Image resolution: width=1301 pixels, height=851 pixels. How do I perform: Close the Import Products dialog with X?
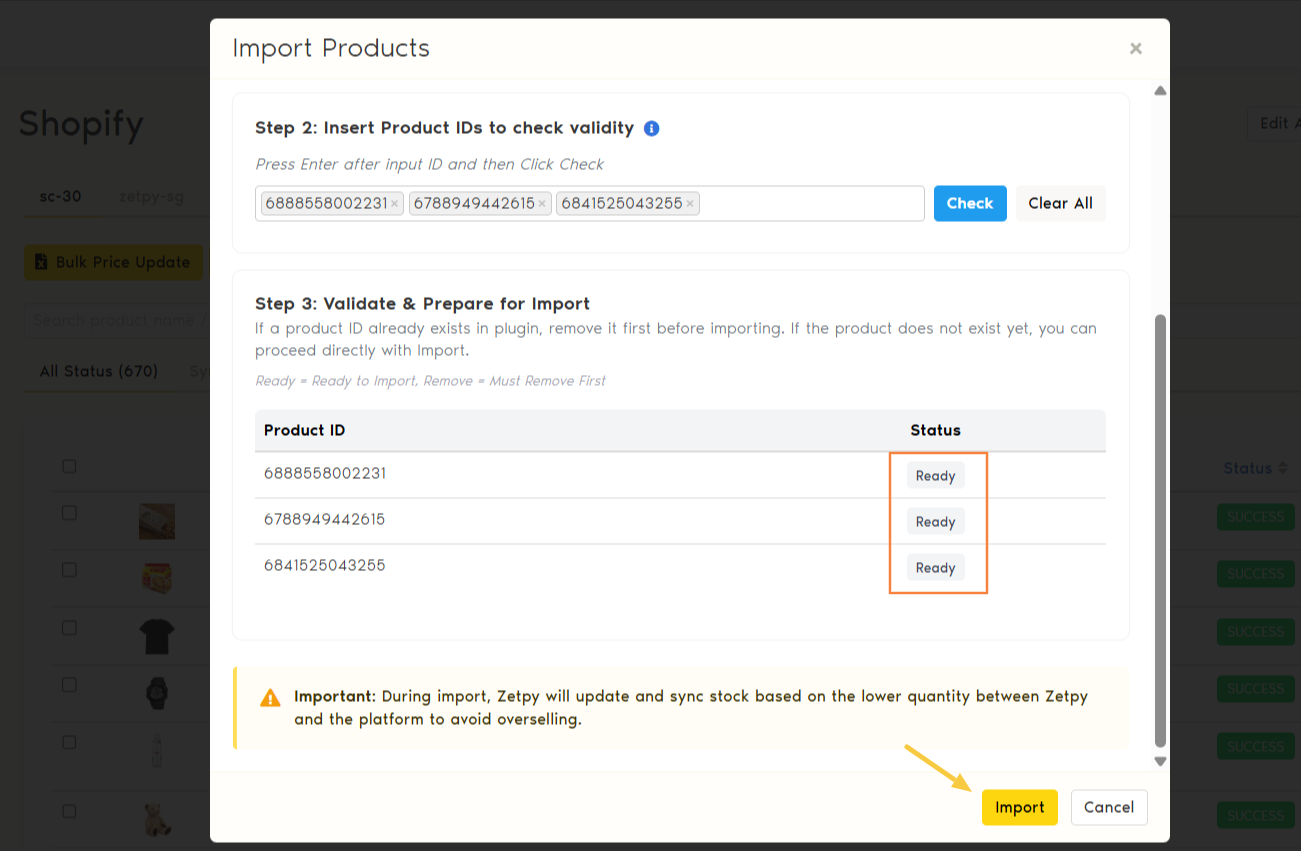coord(1135,48)
